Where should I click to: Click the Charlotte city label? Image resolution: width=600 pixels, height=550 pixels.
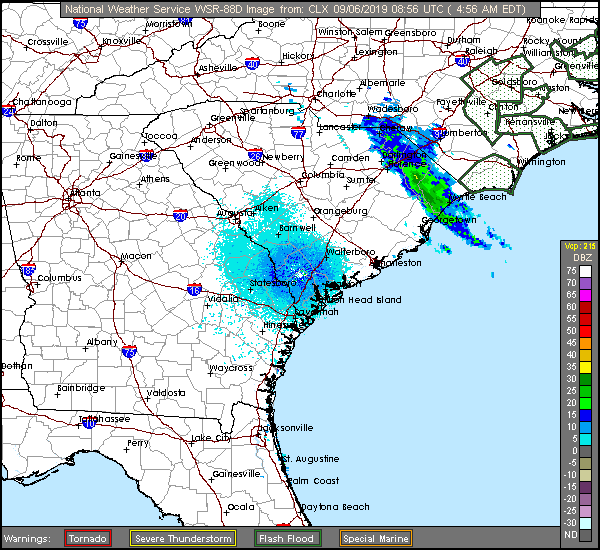[x=337, y=94]
